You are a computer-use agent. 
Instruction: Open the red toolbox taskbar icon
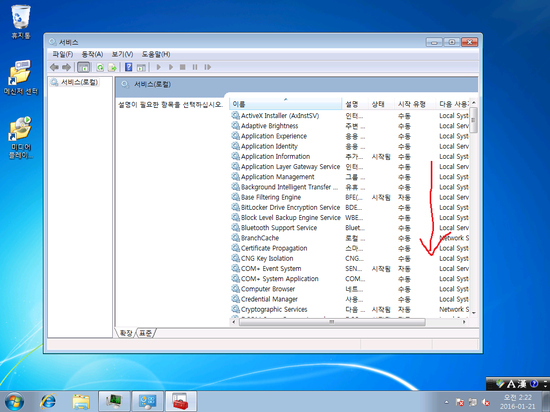click(181, 401)
